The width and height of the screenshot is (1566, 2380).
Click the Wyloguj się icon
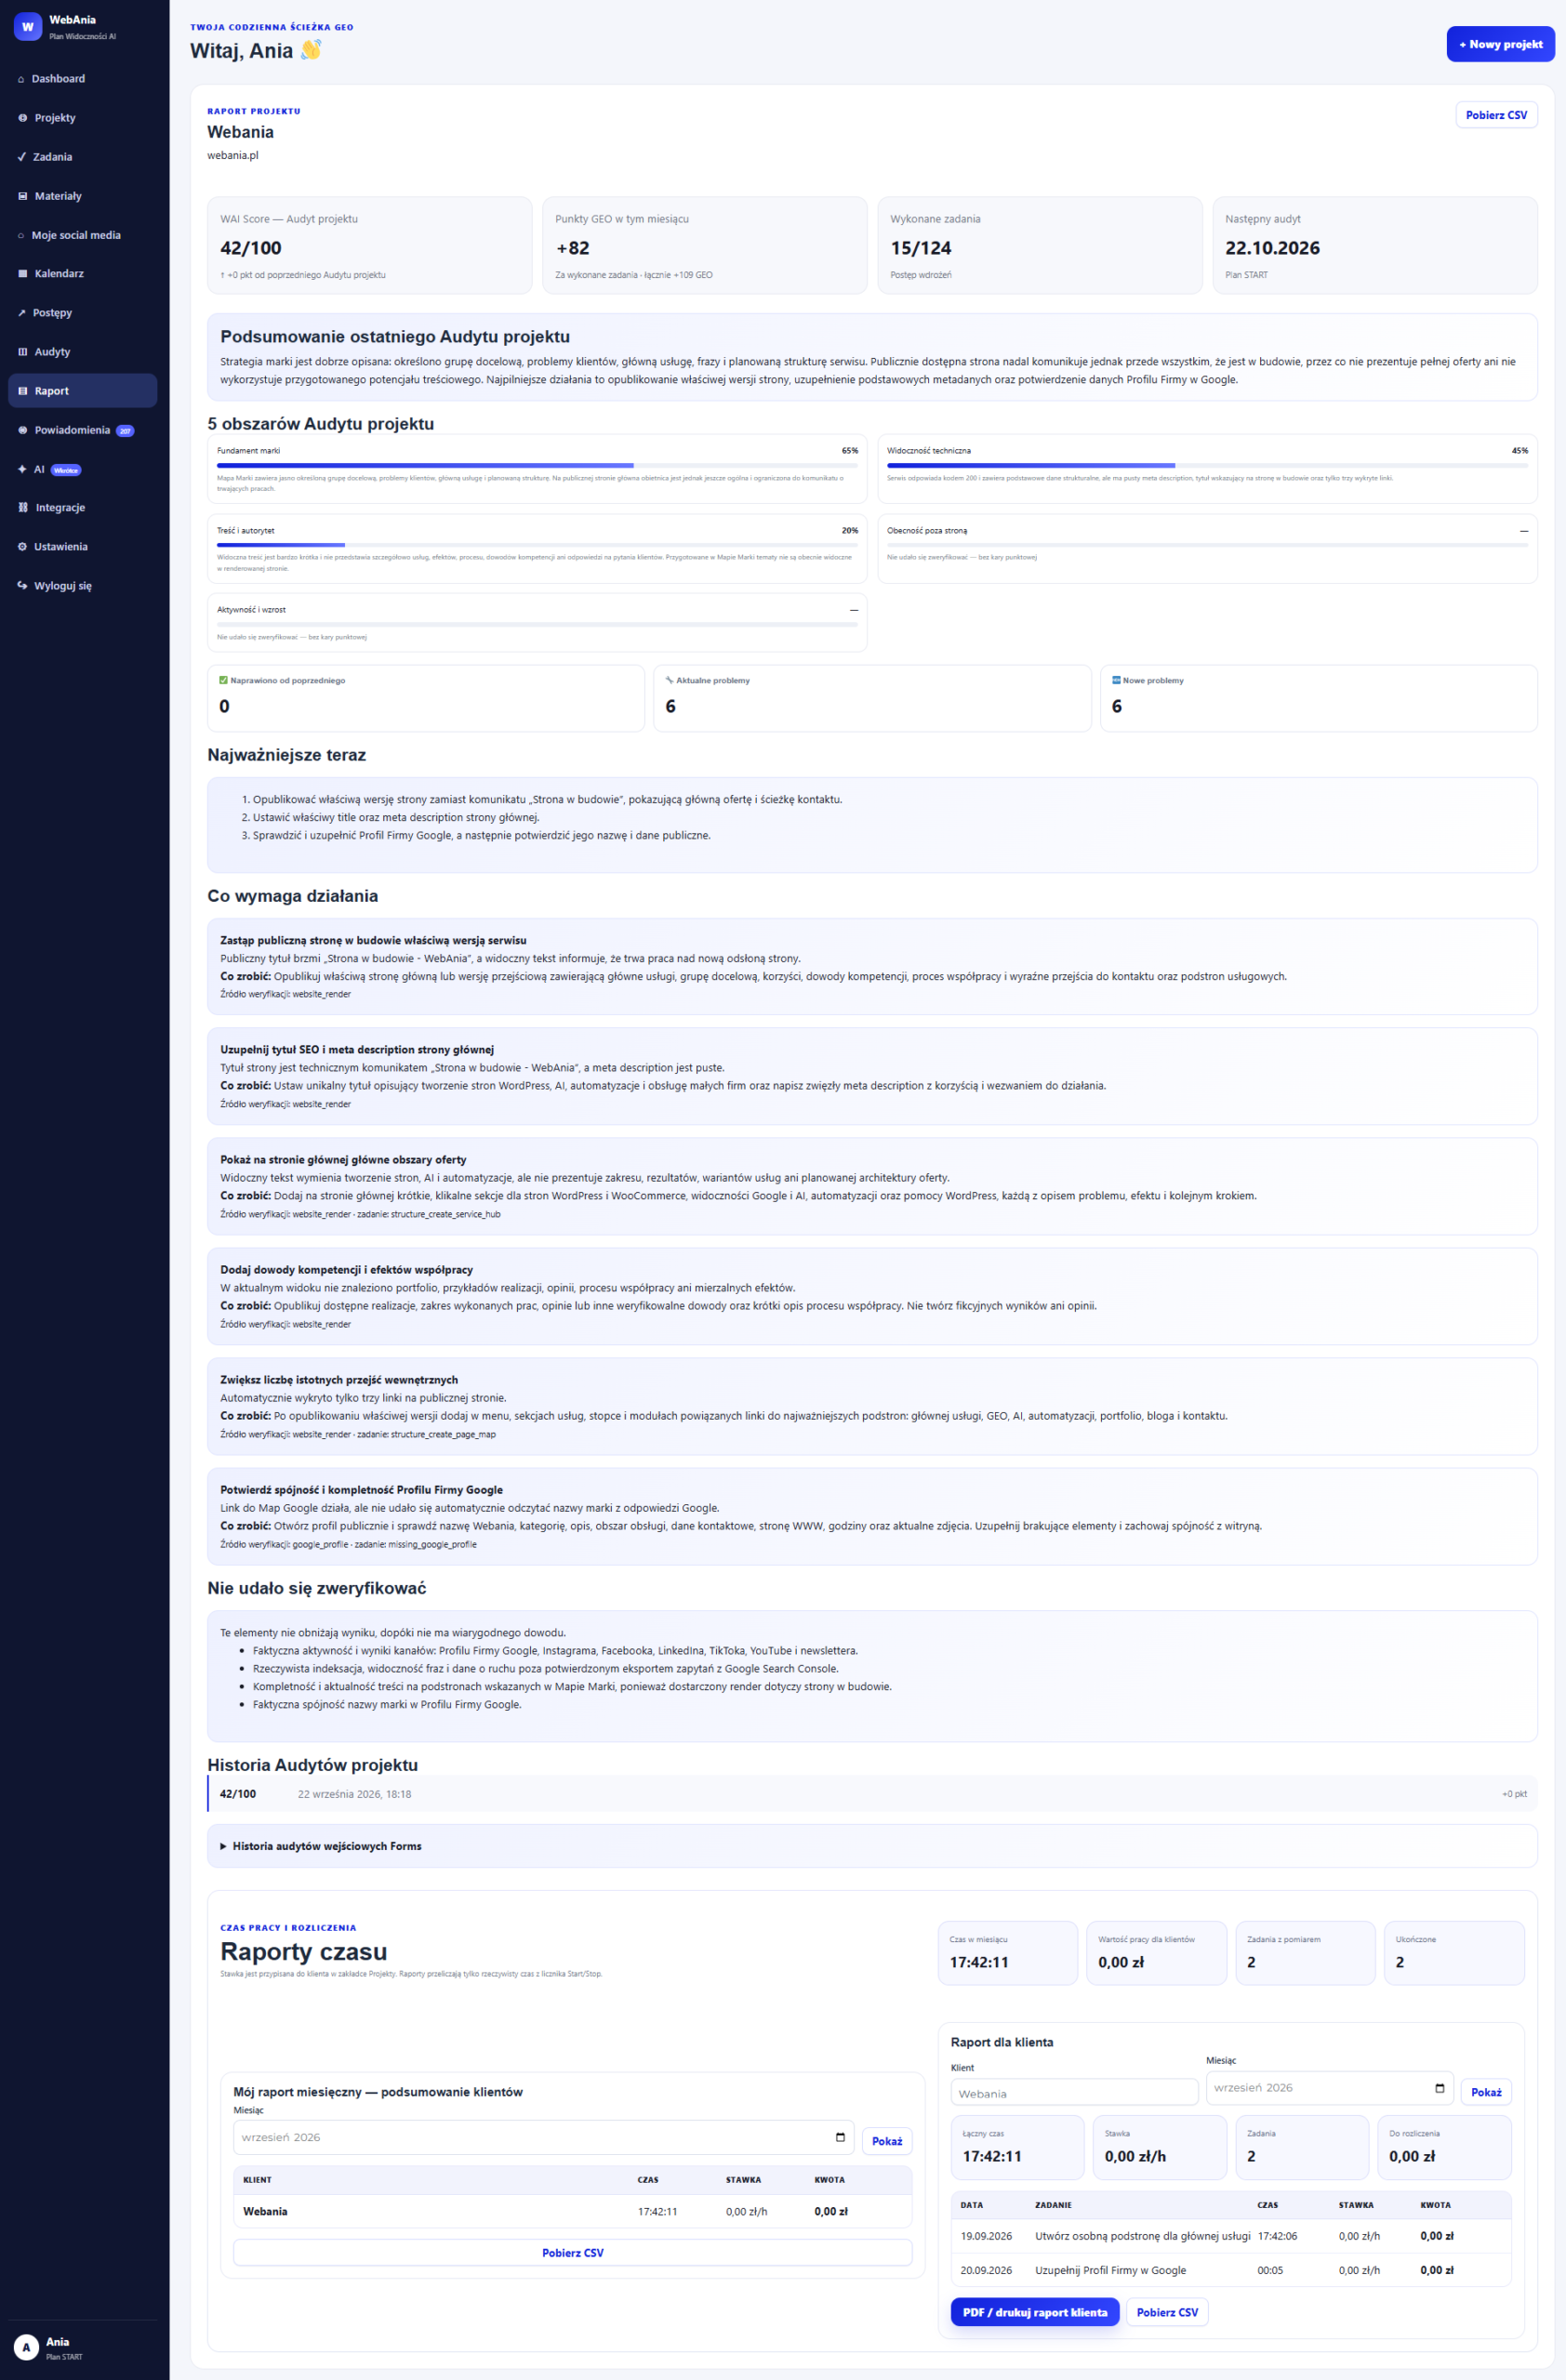(22, 586)
